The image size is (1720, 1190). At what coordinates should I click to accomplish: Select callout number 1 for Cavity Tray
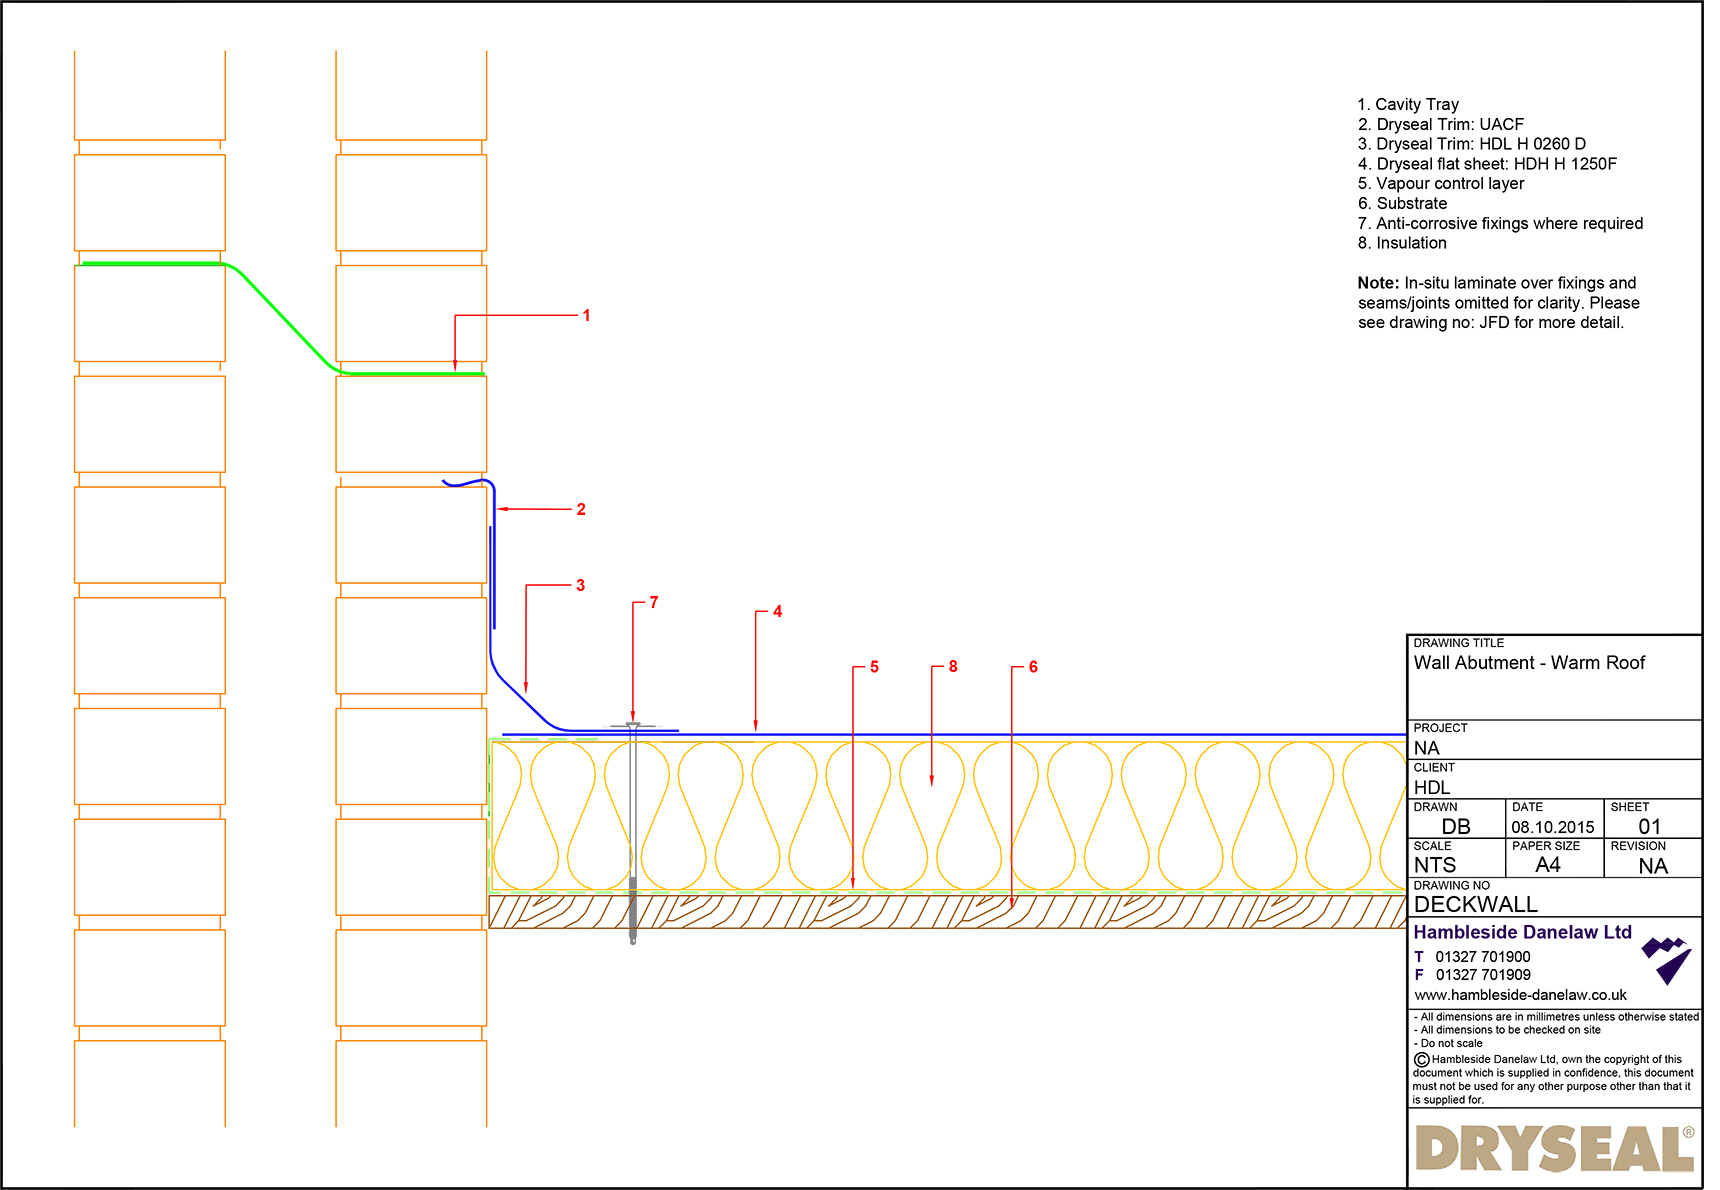point(585,315)
